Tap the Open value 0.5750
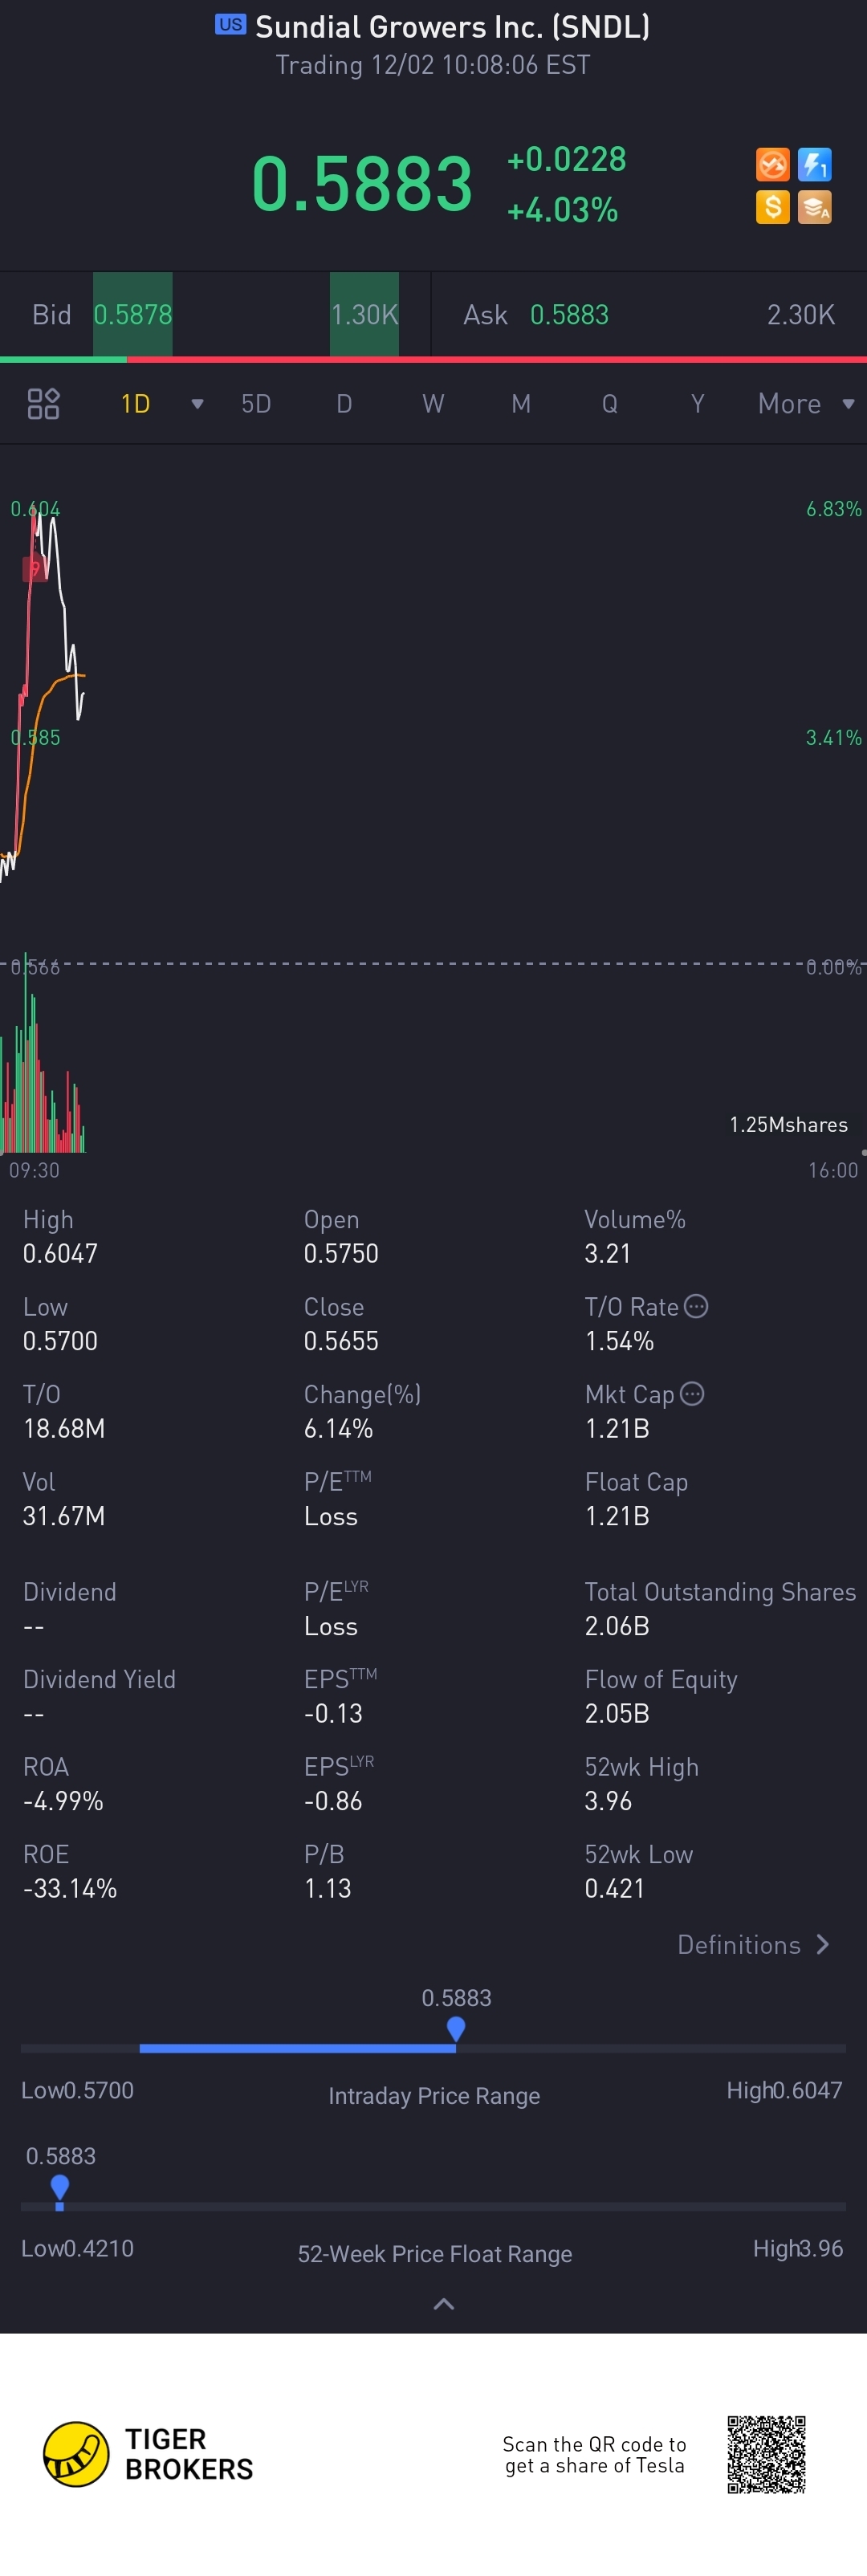The width and height of the screenshot is (867, 2576). click(x=341, y=1253)
